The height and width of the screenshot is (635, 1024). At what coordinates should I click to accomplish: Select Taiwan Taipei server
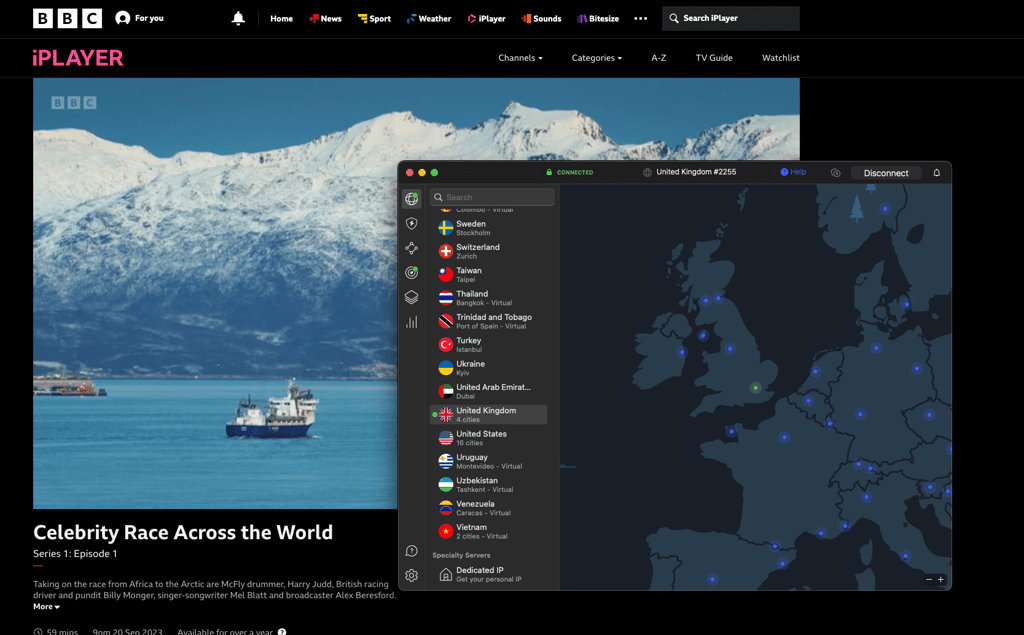(x=488, y=274)
